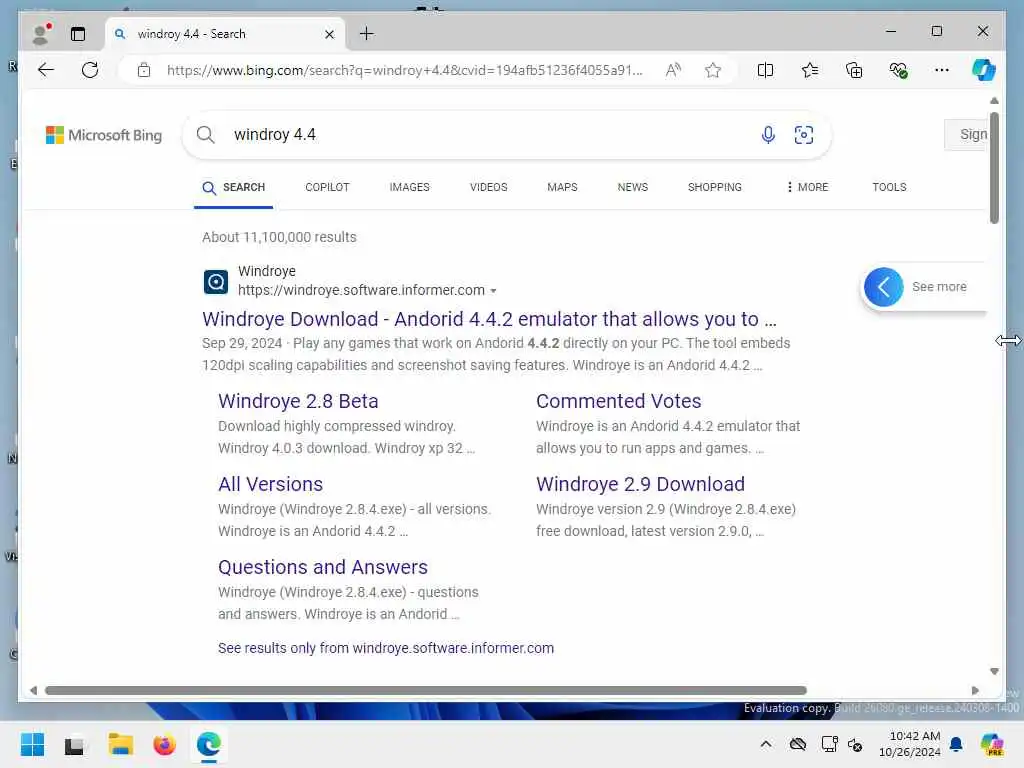
Task: Open File Explorer from taskbar
Action: click(120, 744)
